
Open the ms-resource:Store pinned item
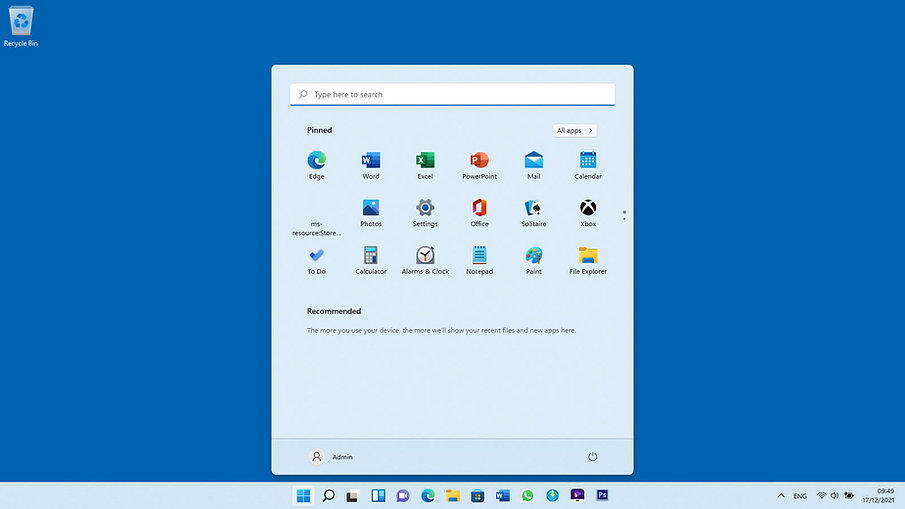(316, 218)
